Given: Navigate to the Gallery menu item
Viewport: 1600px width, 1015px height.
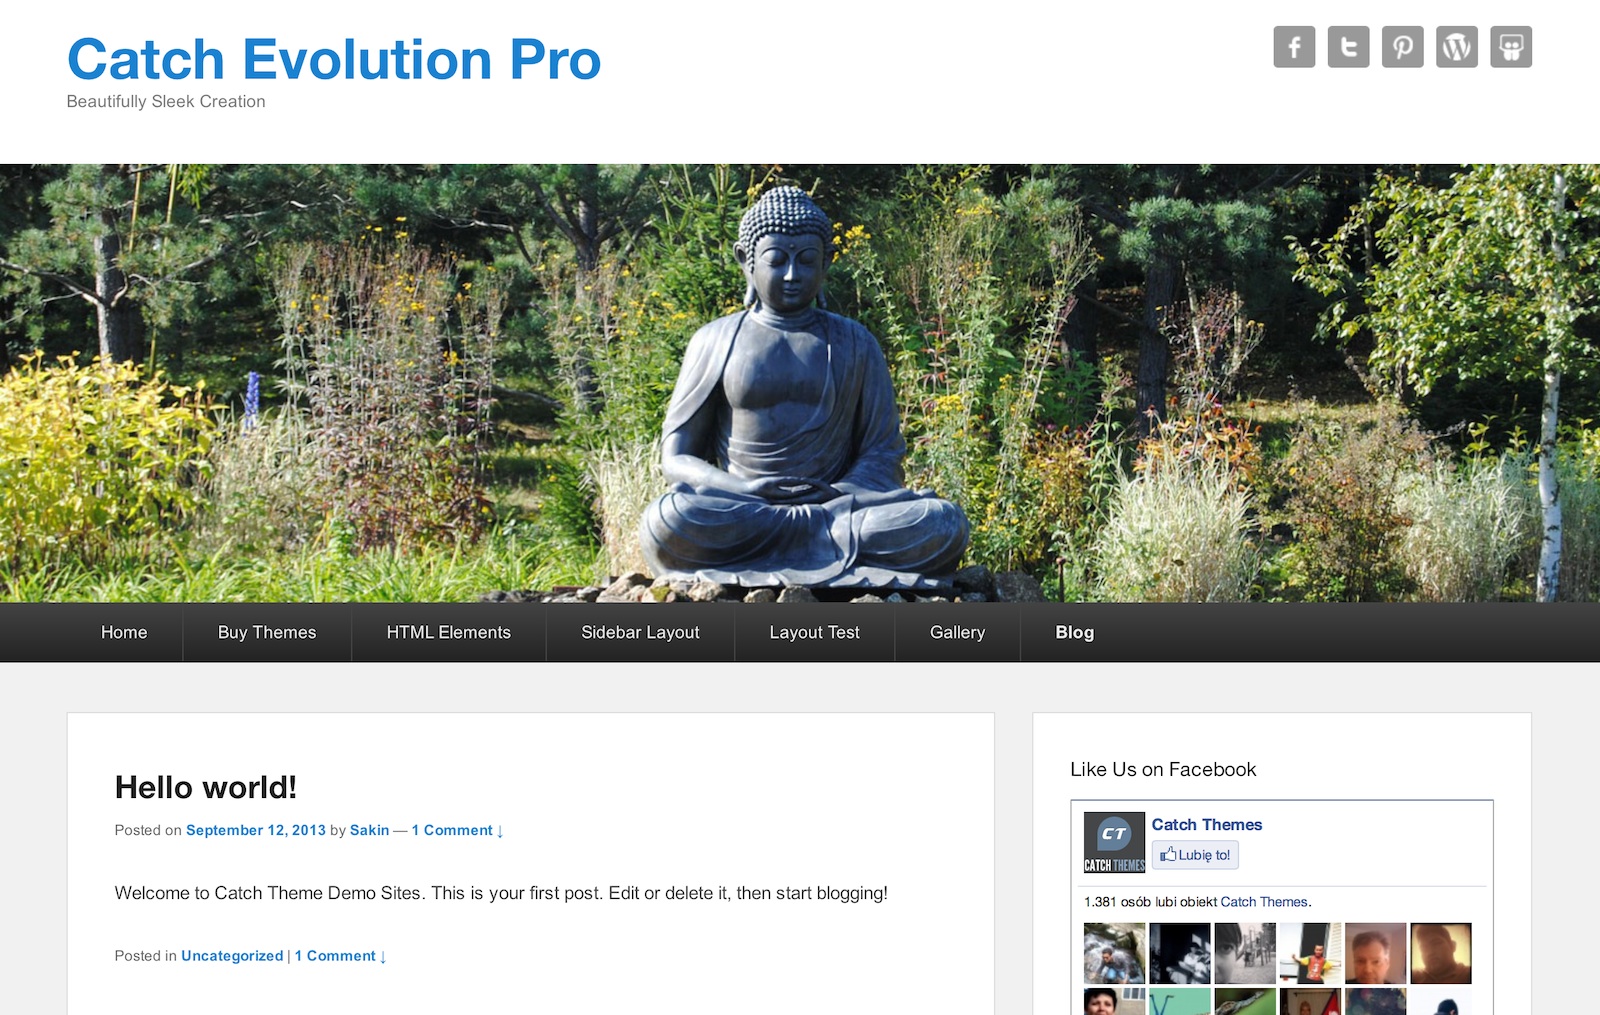Looking at the screenshot, I should 957,632.
